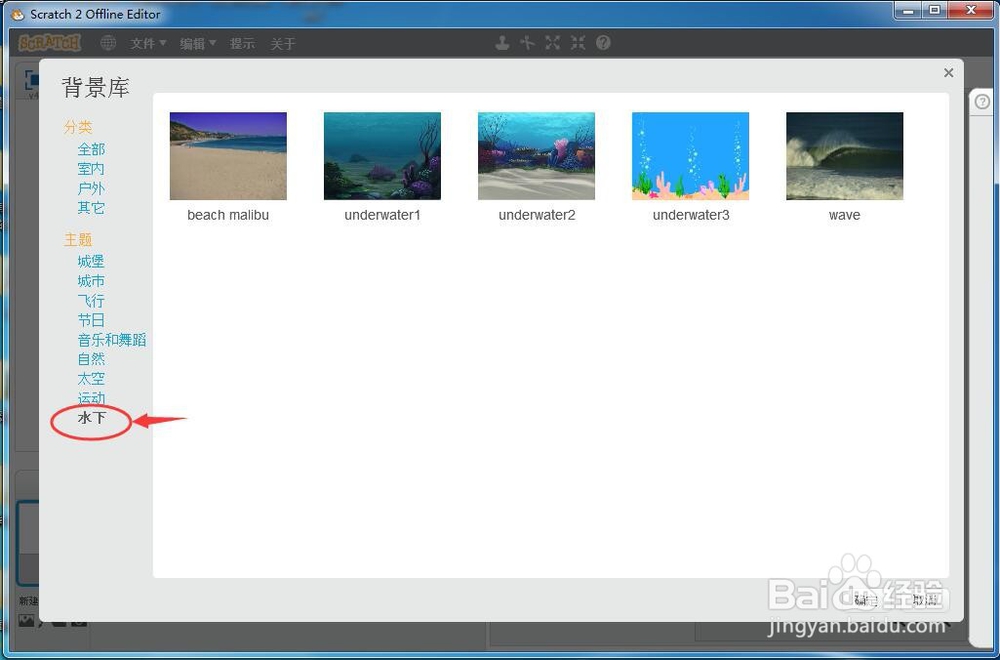Select the 飞行 theme
This screenshot has height=660, width=1000.
(91, 300)
